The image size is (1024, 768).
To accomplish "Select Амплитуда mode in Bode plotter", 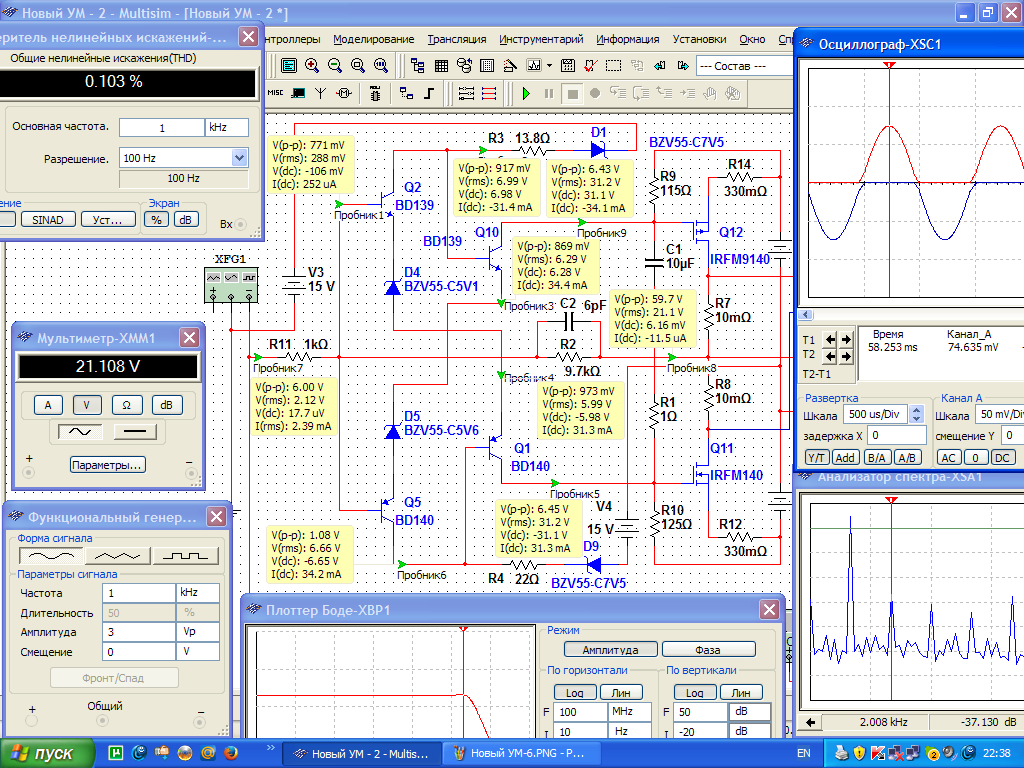I will coord(610,650).
